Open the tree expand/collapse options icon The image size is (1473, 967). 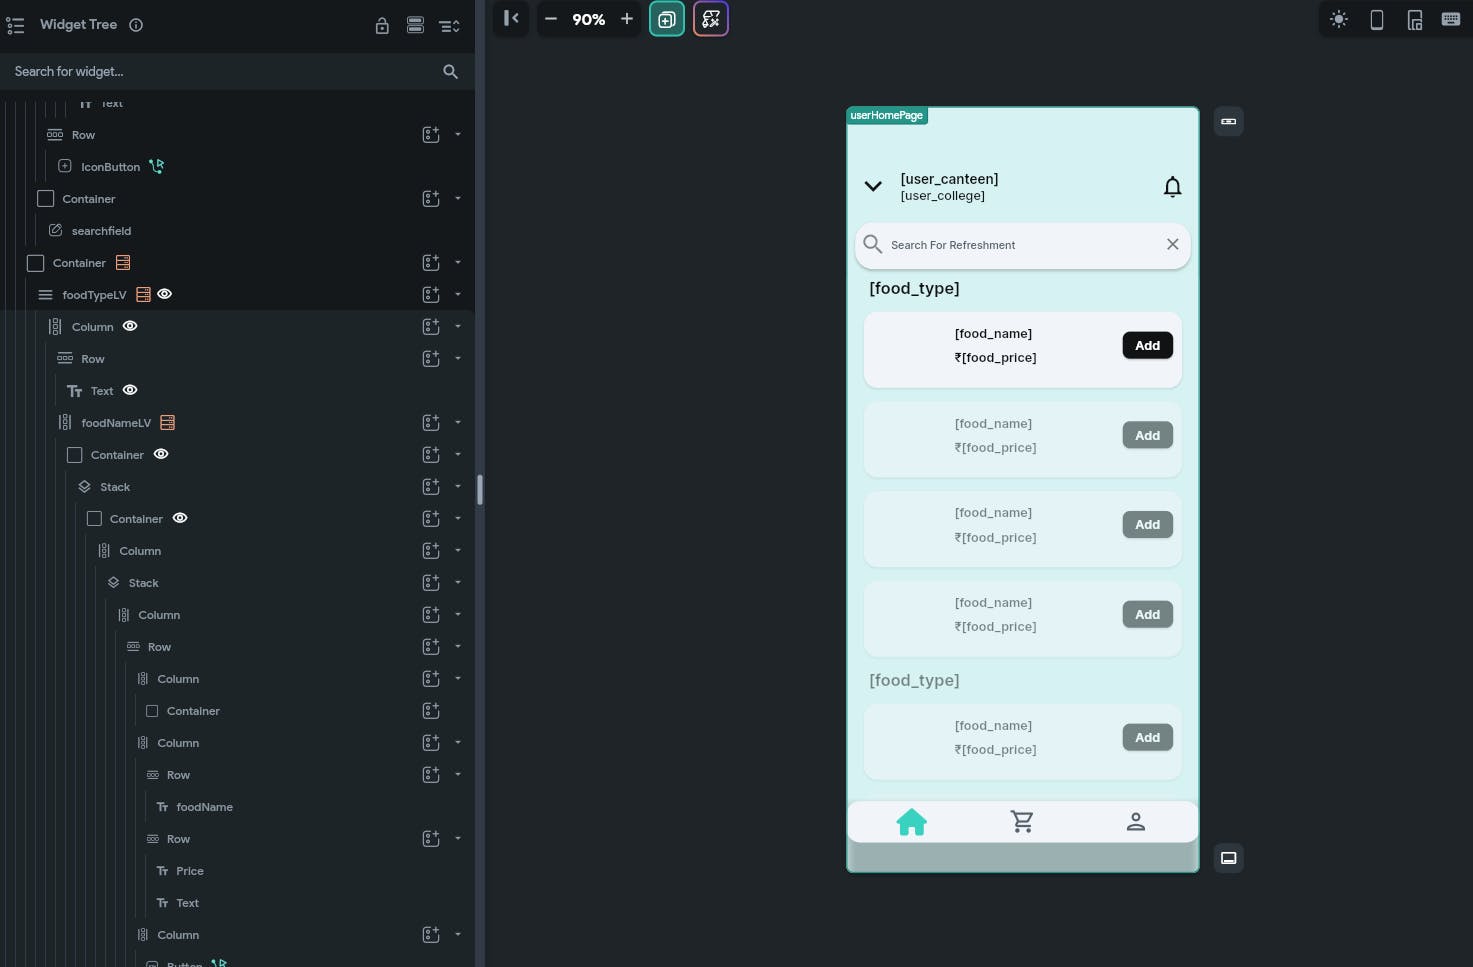click(450, 26)
